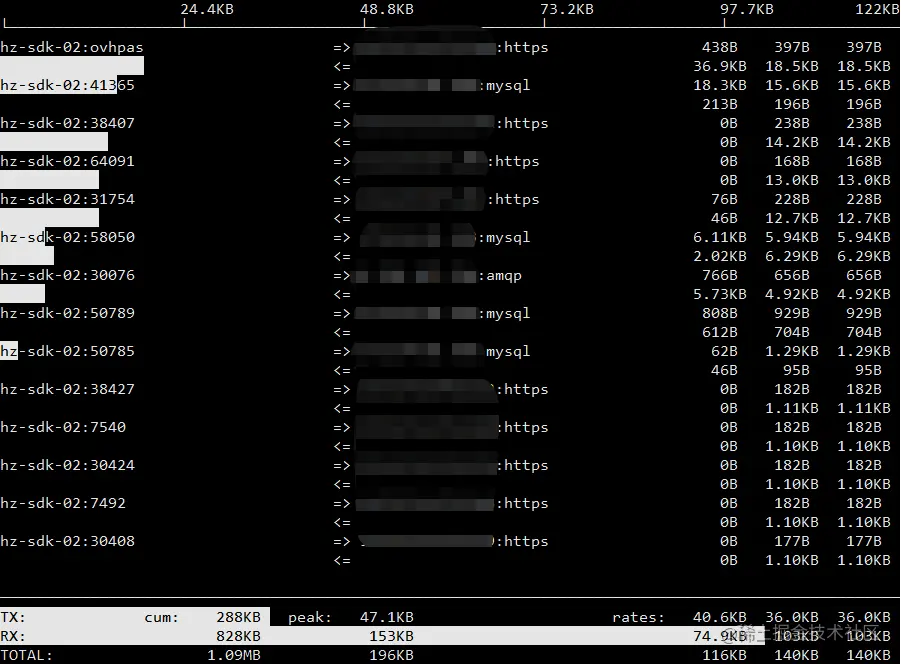Click the 1.09MB cumulative total
The height and width of the screenshot is (664, 901).
(x=234, y=655)
